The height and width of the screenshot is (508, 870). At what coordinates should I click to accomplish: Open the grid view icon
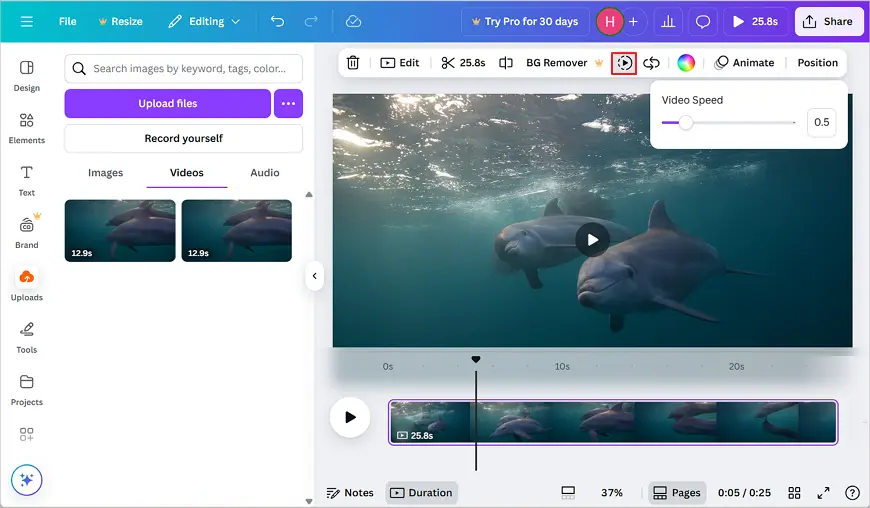pyautogui.click(x=795, y=492)
